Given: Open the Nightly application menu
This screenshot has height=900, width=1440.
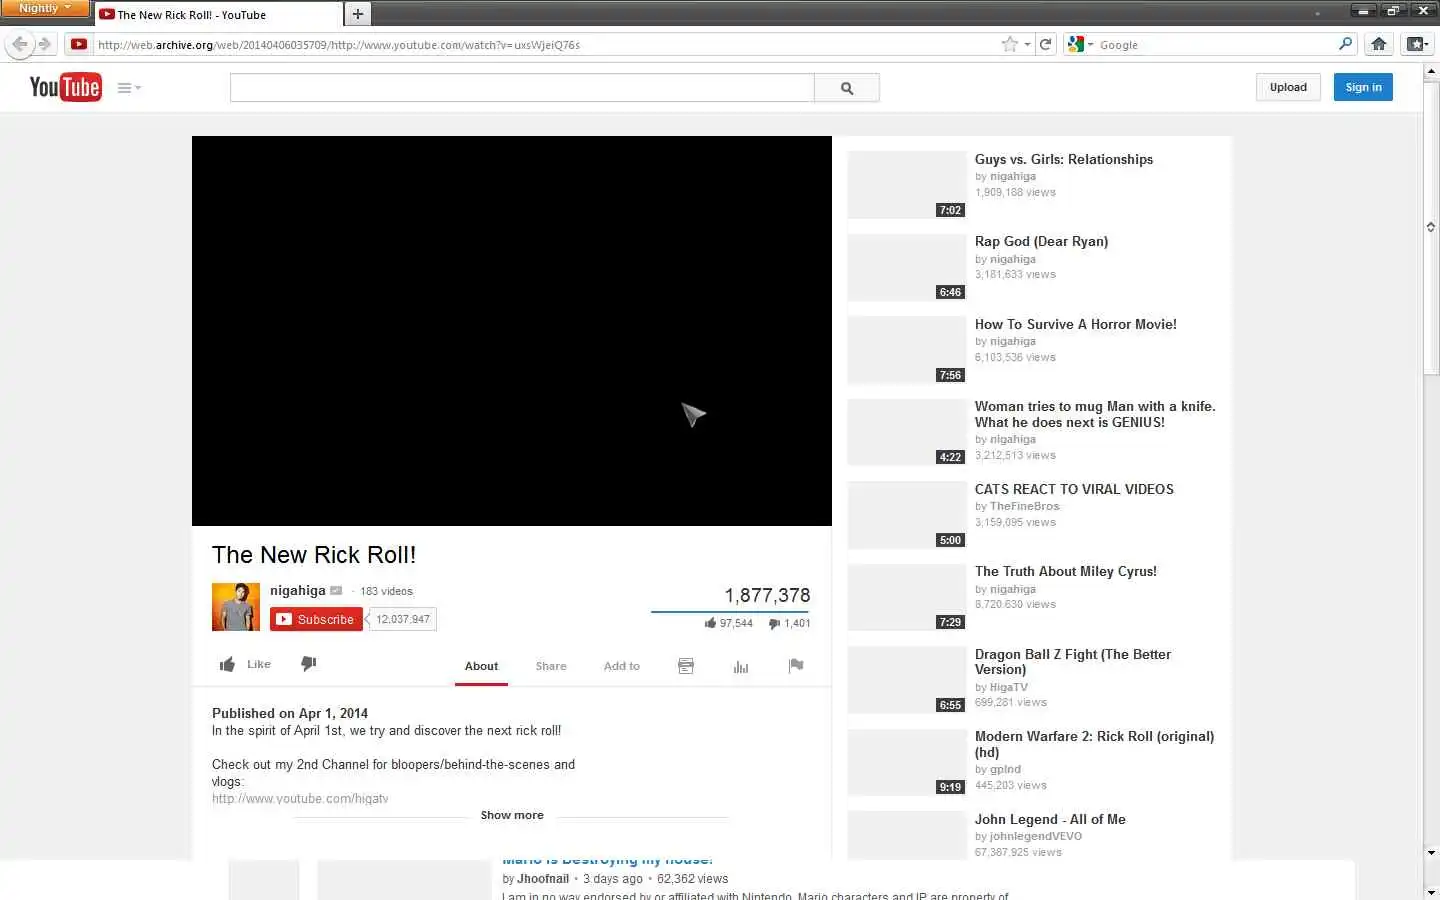Looking at the screenshot, I should (x=45, y=8).
